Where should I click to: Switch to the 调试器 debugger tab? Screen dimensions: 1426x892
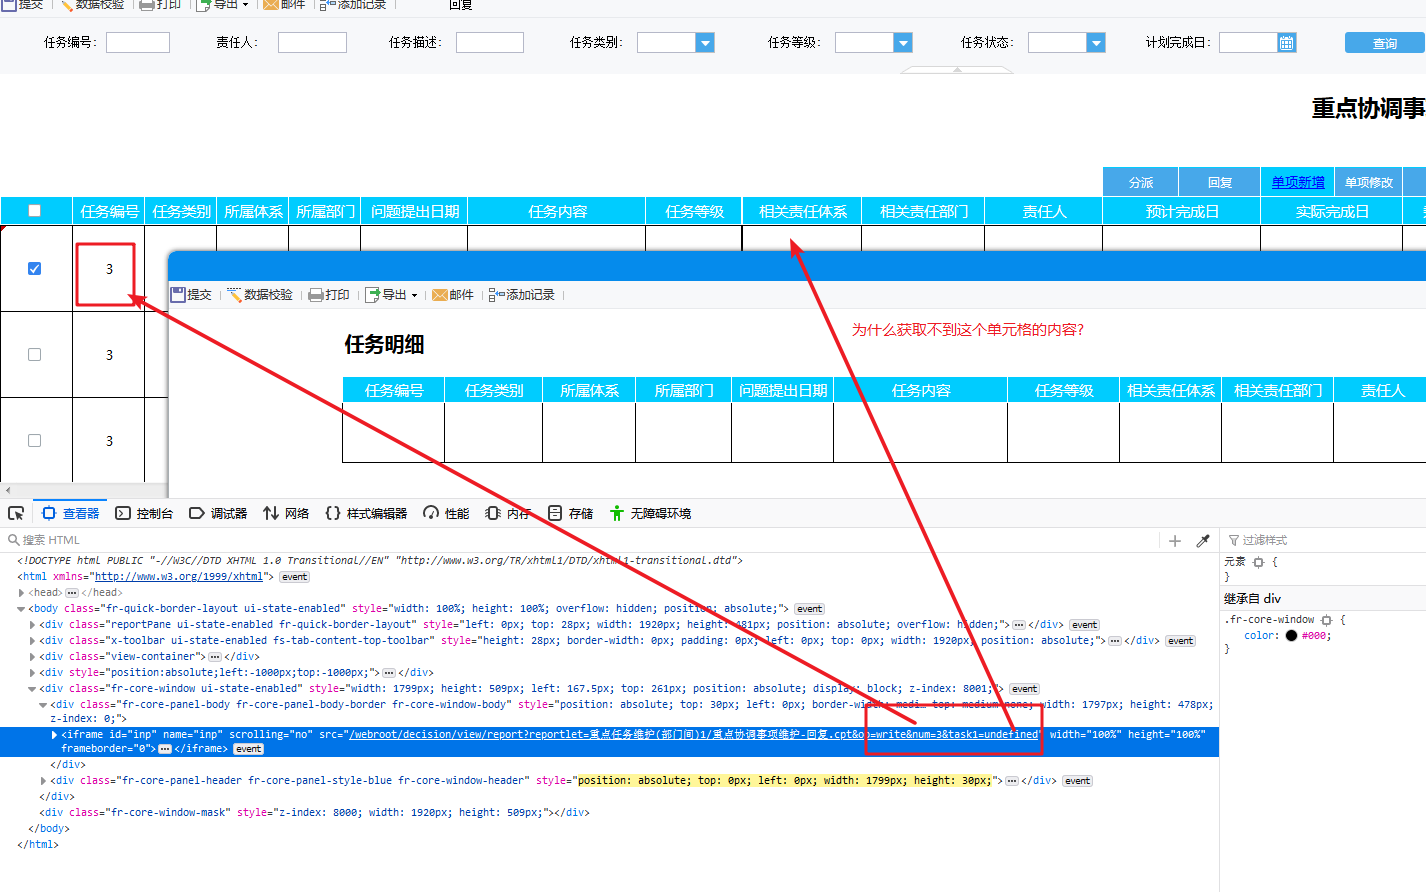pyautogui.click(x=218, y=513)
